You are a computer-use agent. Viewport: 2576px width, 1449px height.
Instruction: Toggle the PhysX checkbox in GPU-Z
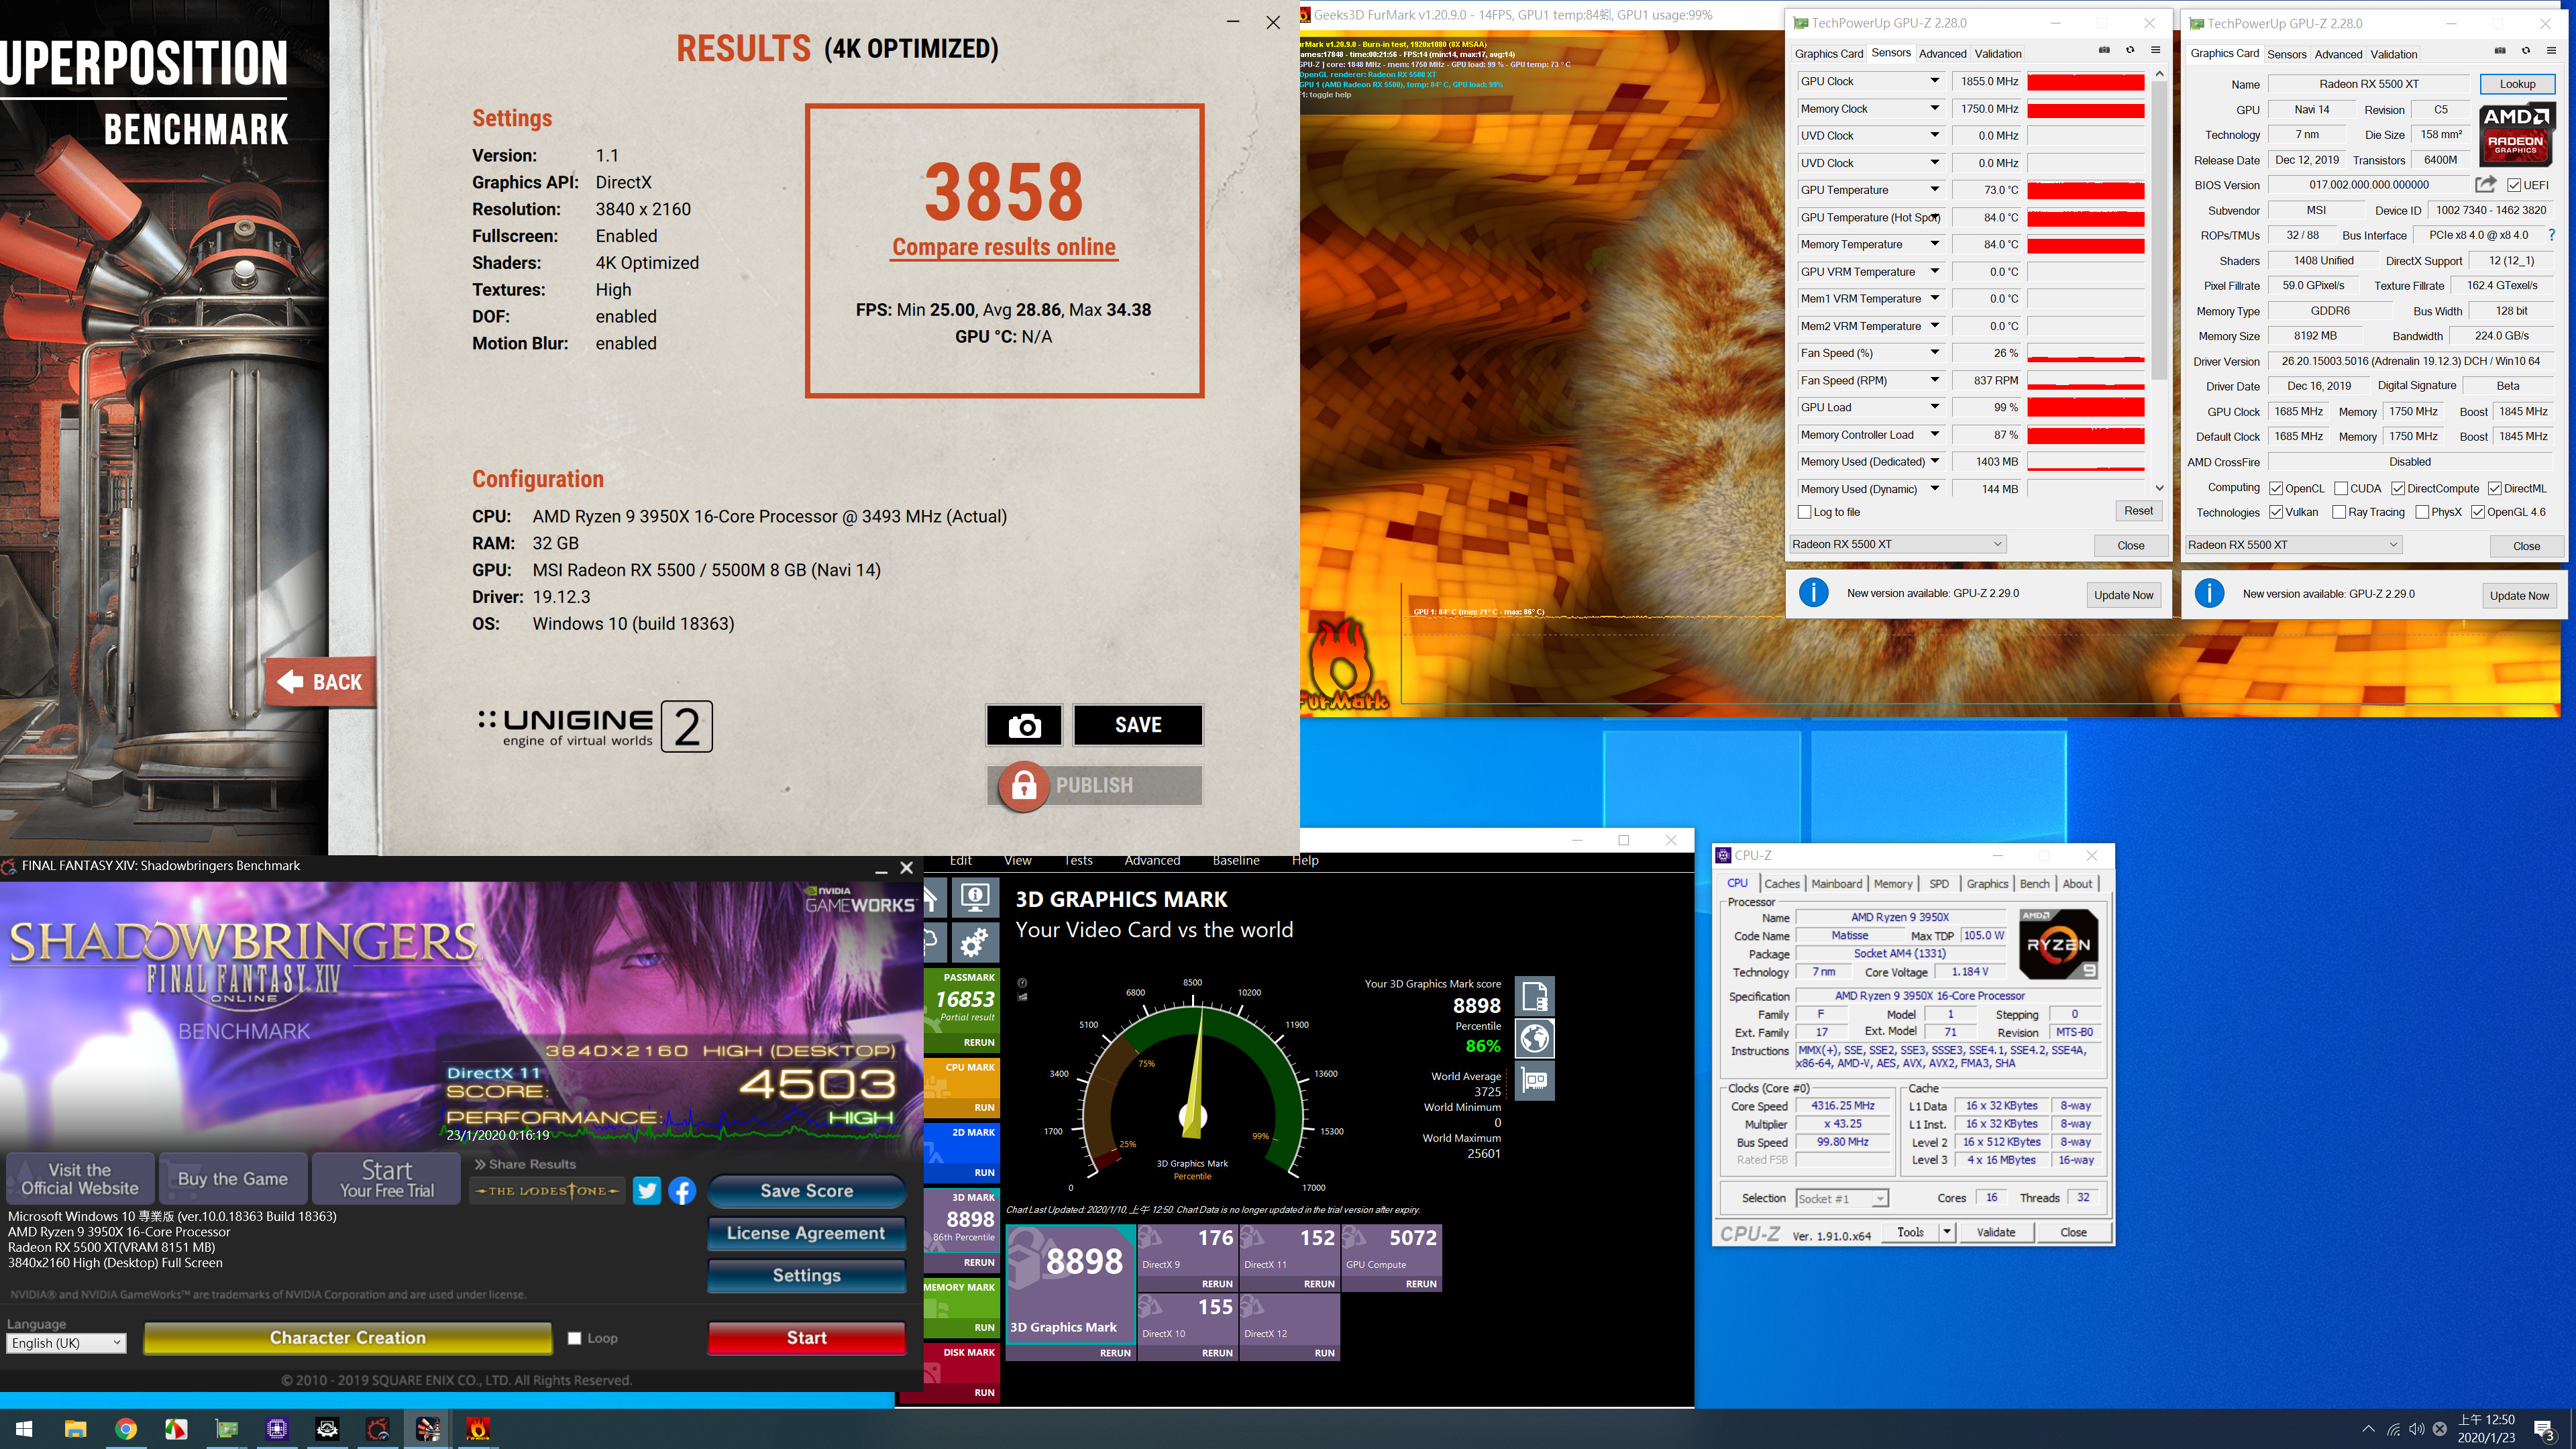click(2422, 512)
